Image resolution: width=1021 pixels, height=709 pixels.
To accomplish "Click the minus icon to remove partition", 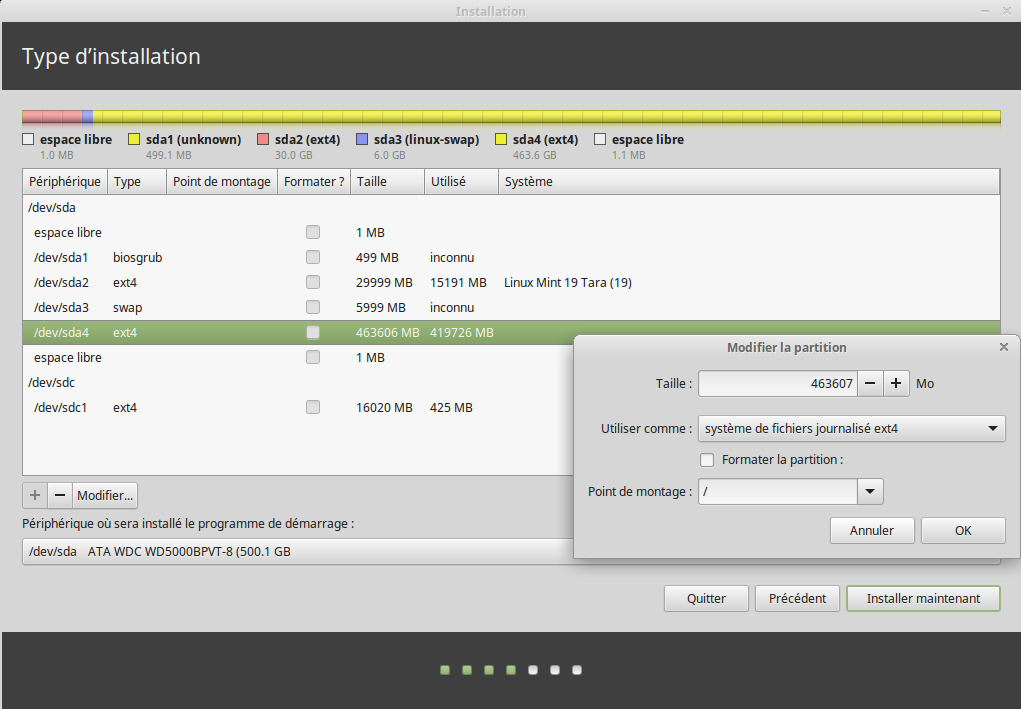I will pos(60,495).
